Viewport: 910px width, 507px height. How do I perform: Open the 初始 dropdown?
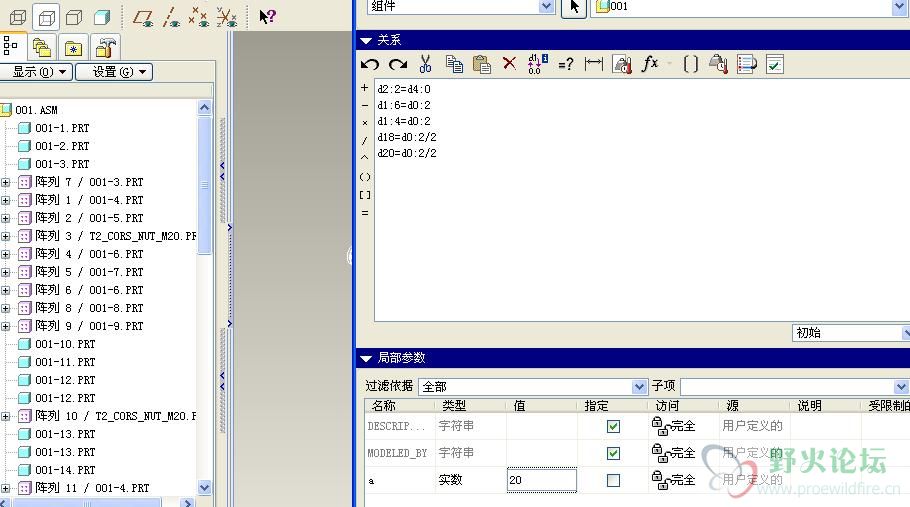click(x=906, y=333)
